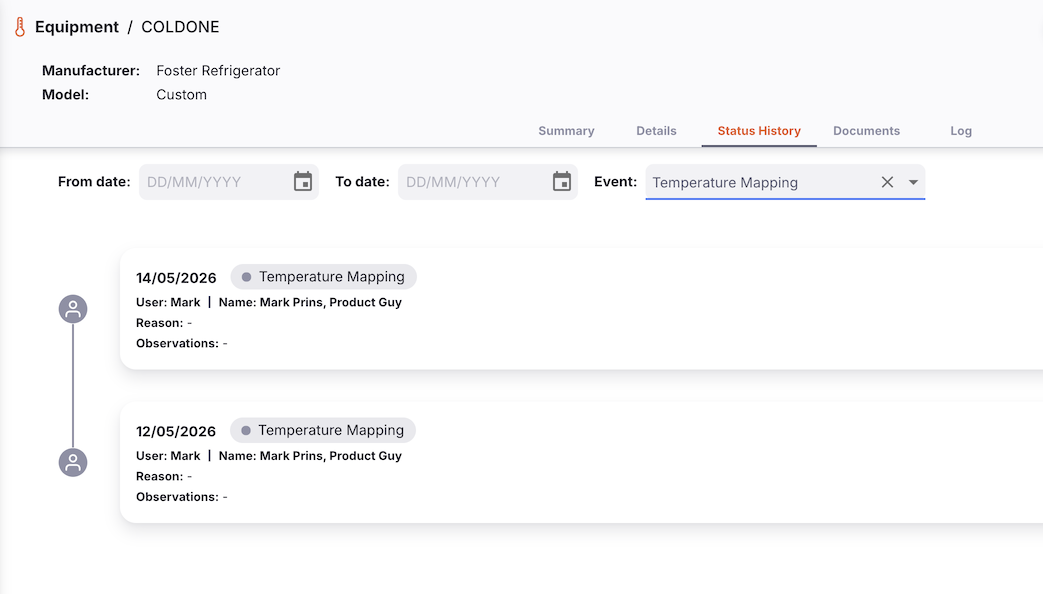The height and width of the screenshot is (594, 1043).
Task: Select the Status History tab
Action: [759, 131]
